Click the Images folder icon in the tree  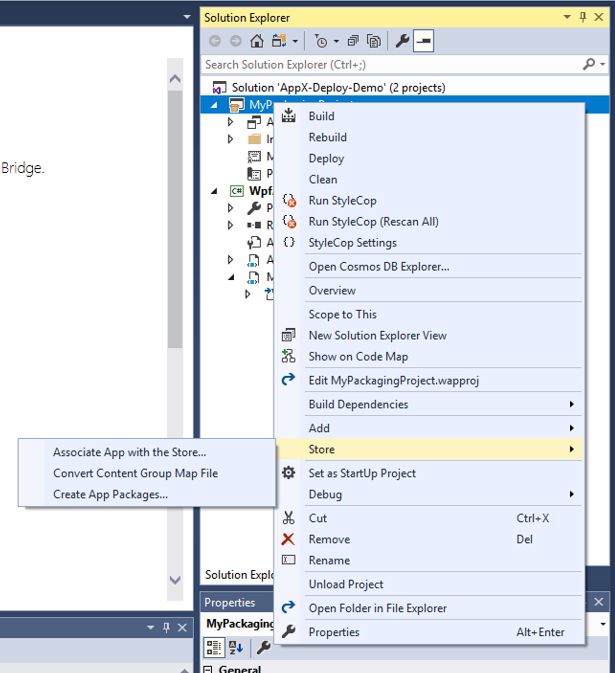point(254,139)
